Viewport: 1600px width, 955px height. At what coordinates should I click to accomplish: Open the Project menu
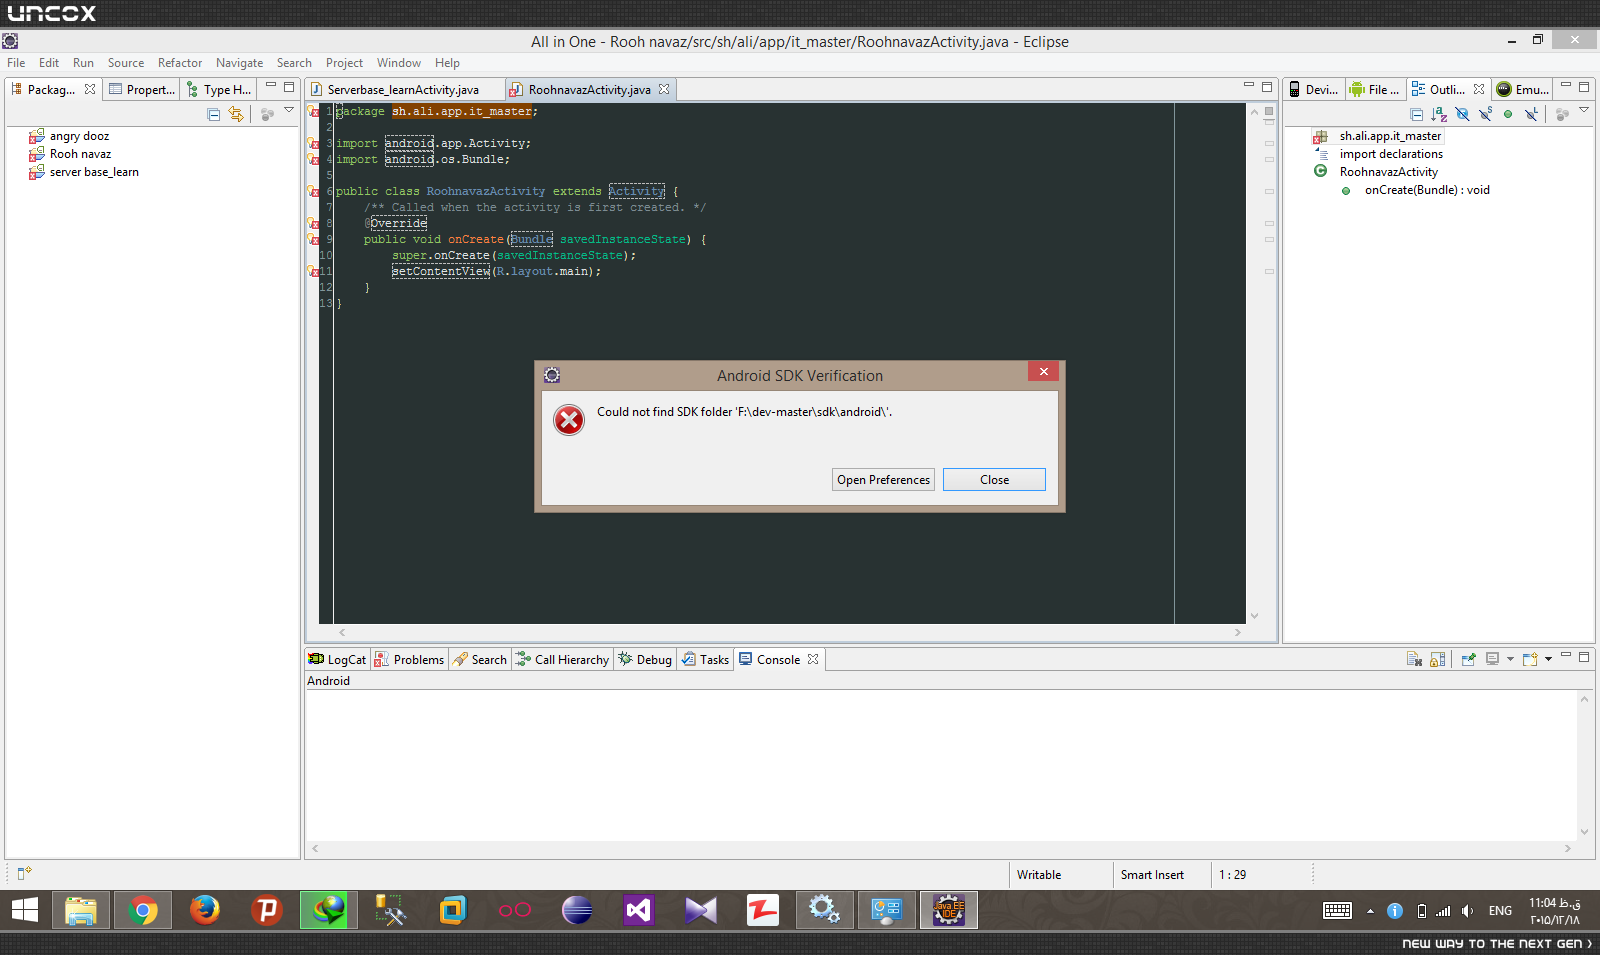344,63
